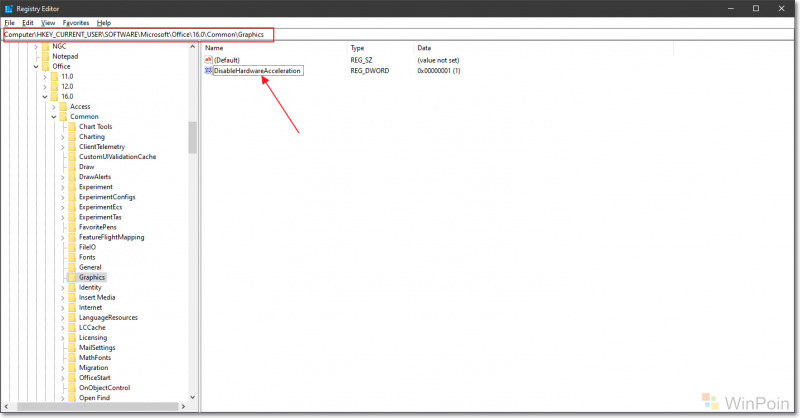
Task: Expand the Charting key
Action: click(63, 137)
